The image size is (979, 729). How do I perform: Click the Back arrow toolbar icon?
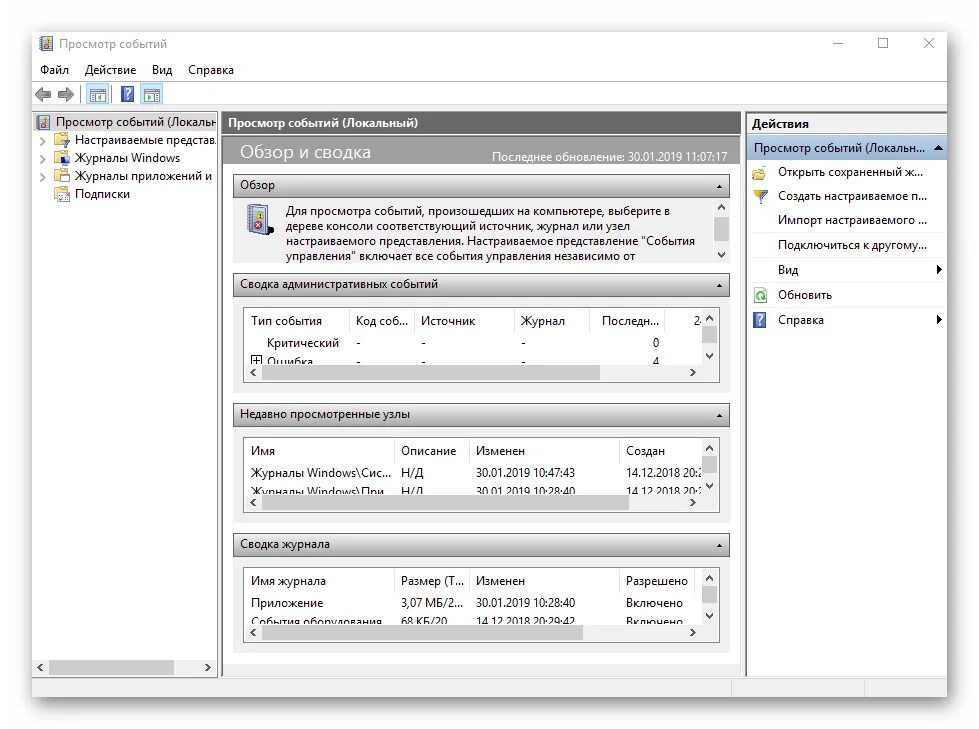point(43,95)
